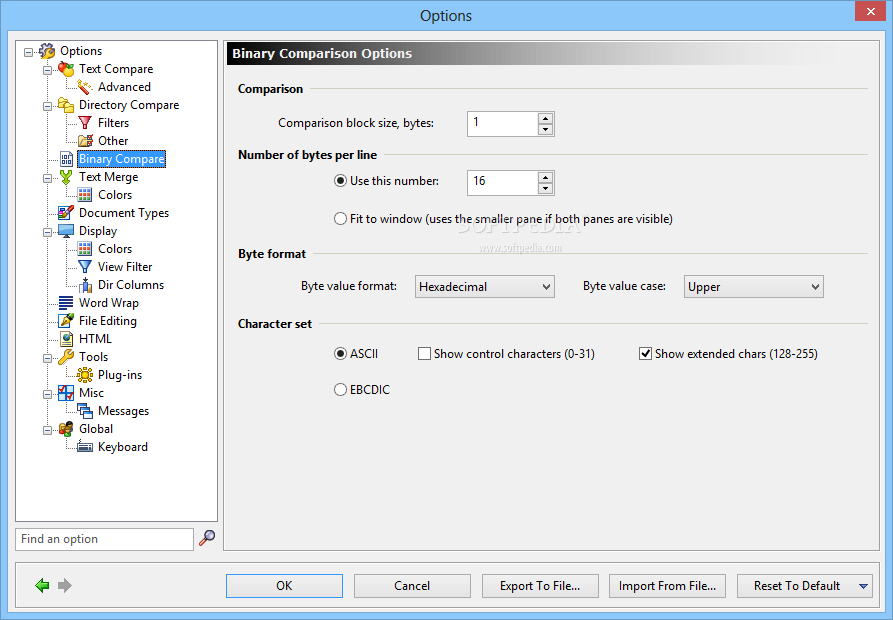Collapse the Global tree node
The image size is (893, 620).
(x=47, y=430)
